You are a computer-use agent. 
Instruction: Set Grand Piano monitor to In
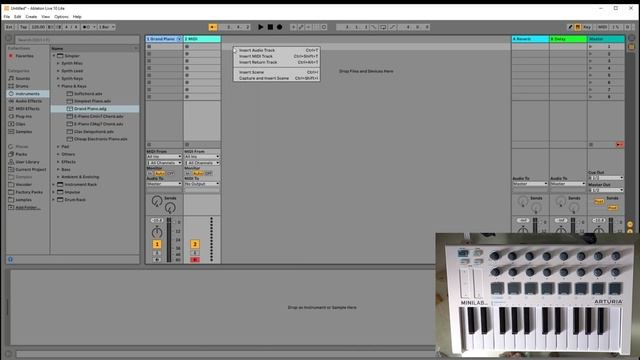[x=150, y=173]
